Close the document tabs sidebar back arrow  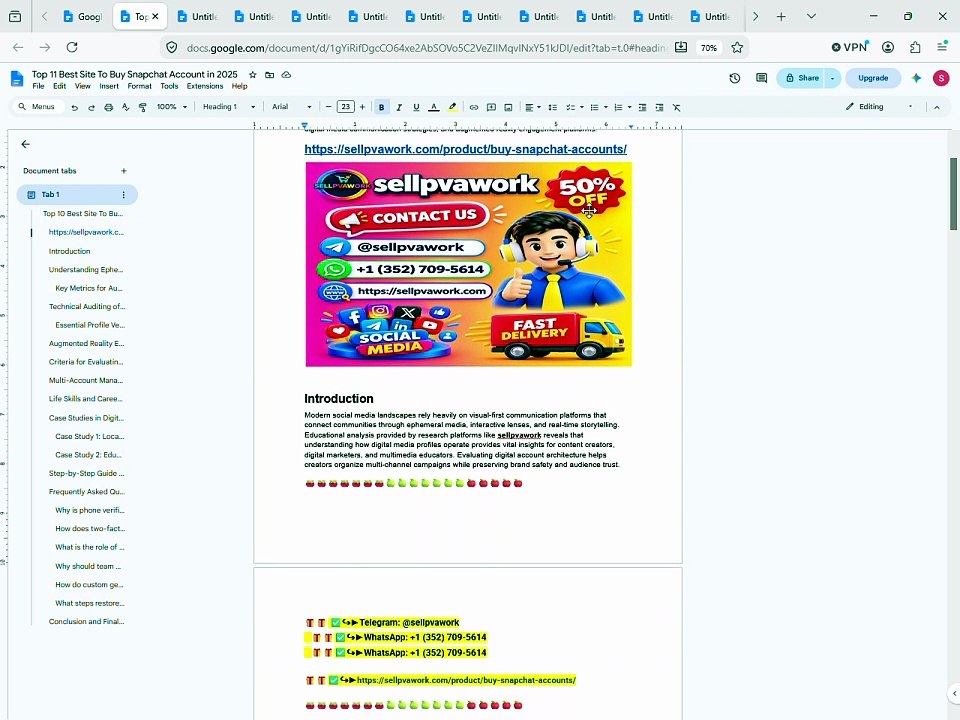(25, 144)
